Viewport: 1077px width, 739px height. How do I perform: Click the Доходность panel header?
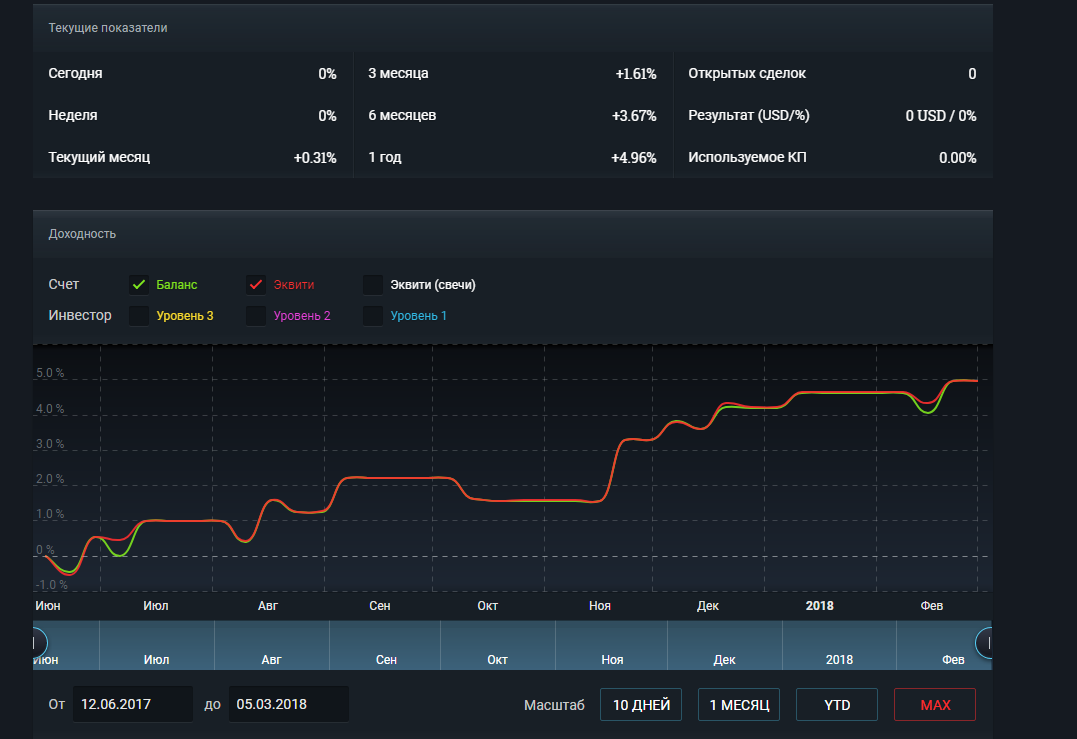pyautogui.click(x=83, y=234)
